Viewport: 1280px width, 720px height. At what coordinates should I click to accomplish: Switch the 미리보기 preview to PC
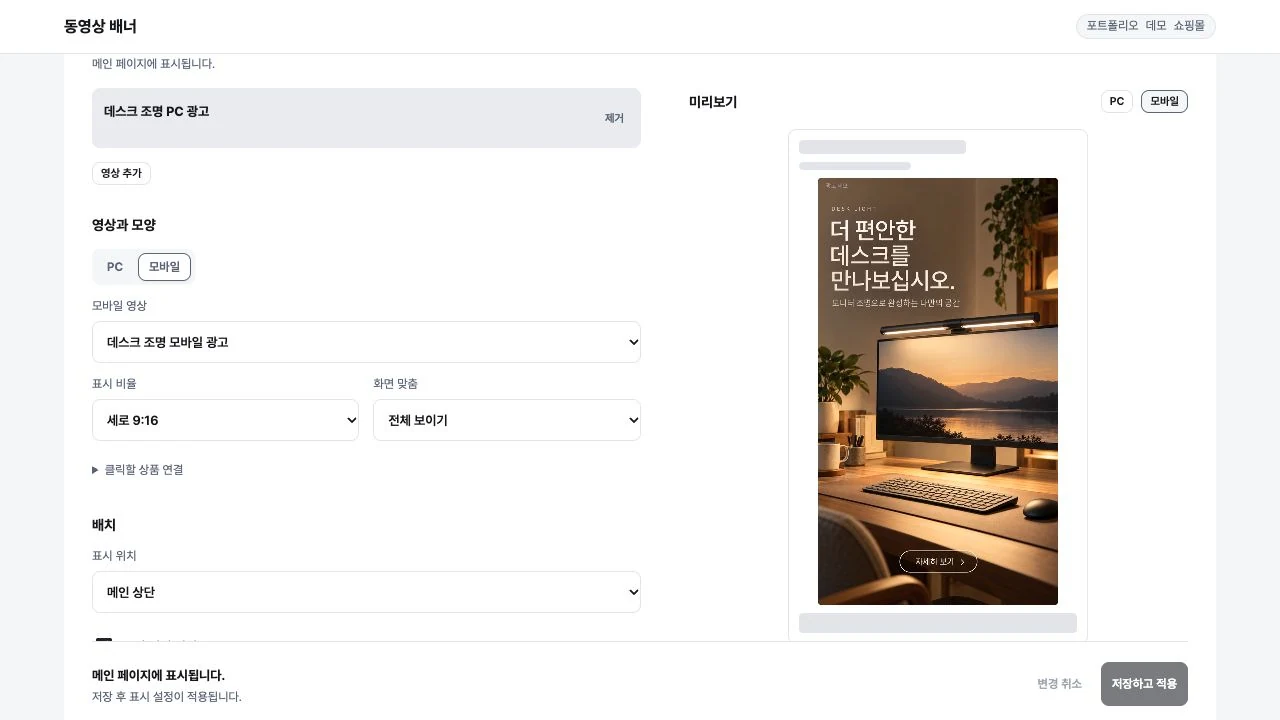[1117, 101]
